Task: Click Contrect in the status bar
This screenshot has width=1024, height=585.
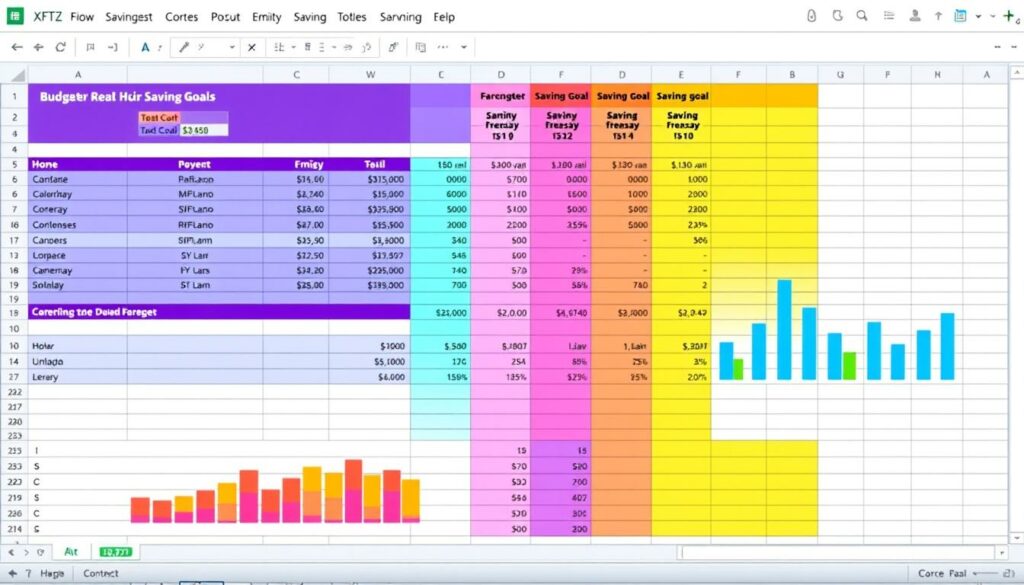Action: (101, 573)
